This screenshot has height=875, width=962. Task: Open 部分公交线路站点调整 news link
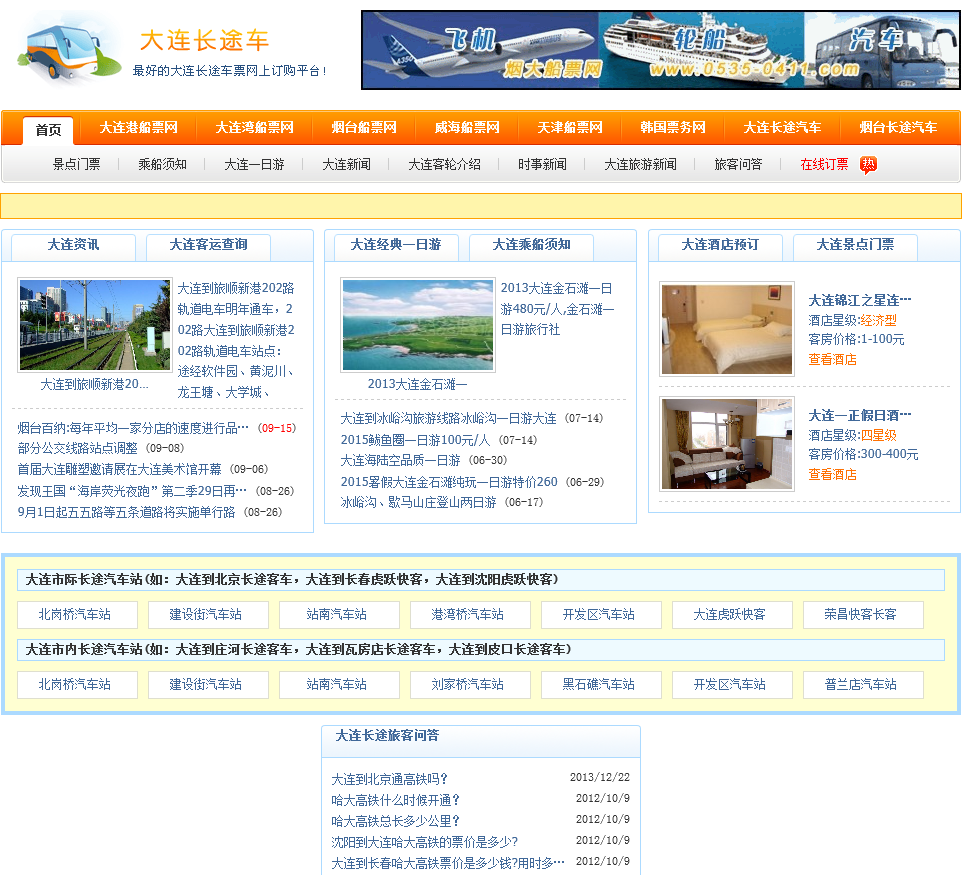78,449
